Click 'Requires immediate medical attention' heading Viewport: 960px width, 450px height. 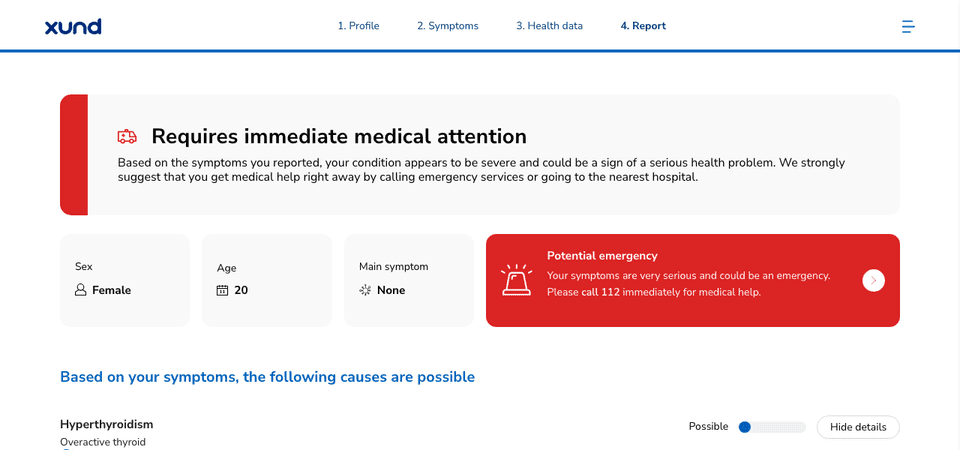[x=339, y=136]
